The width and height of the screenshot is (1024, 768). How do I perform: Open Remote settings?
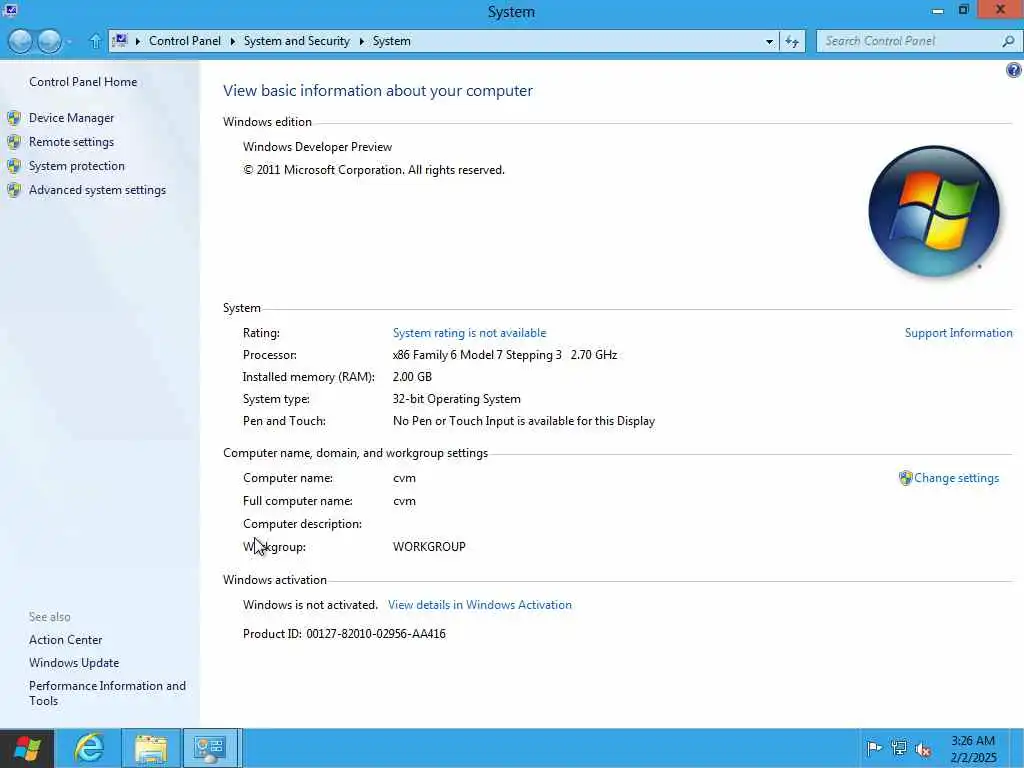click(71, 142)
